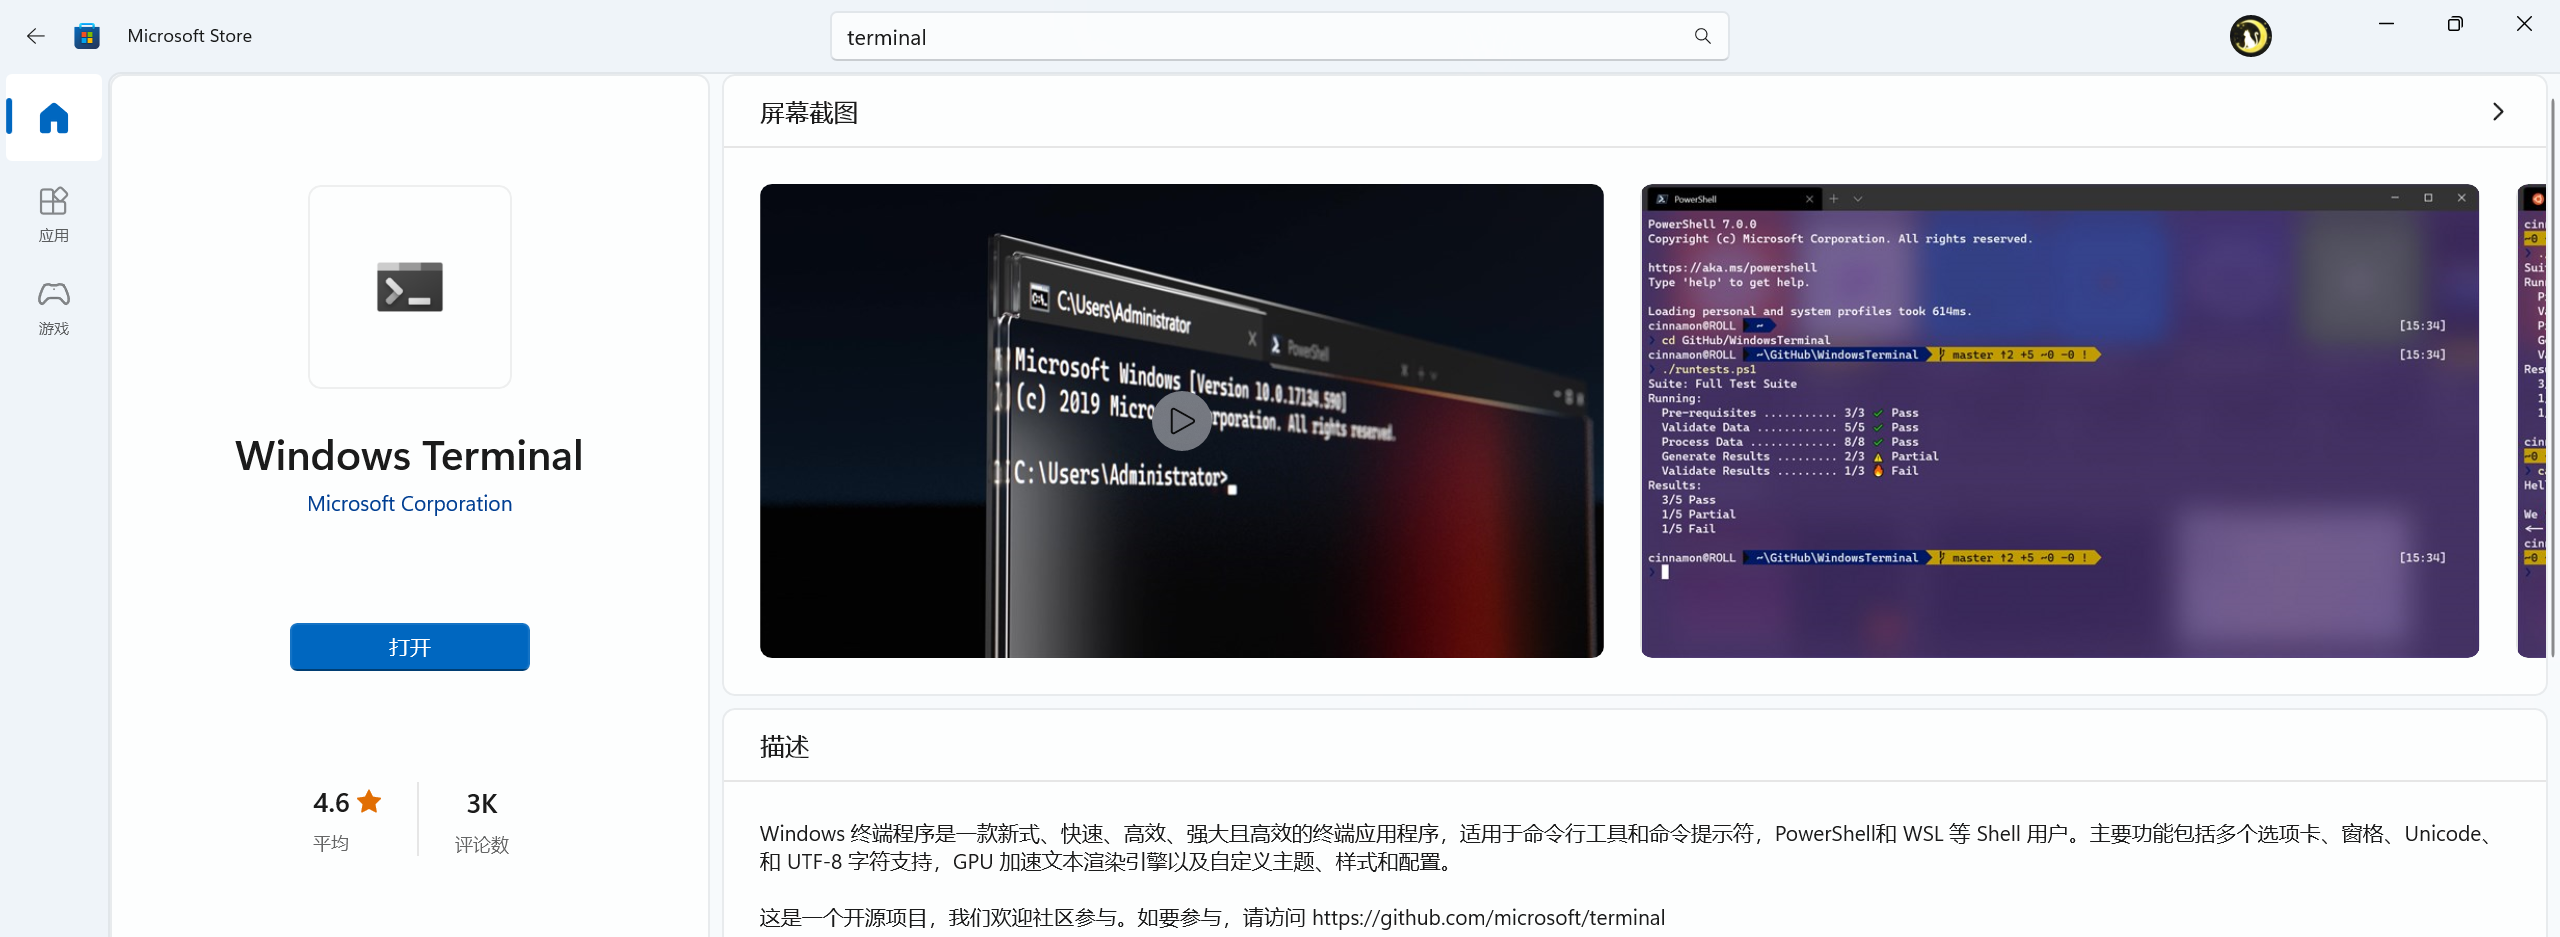Select the 屏幕截图 section heading
2560x937 pixels.
[x=808, y=112]
